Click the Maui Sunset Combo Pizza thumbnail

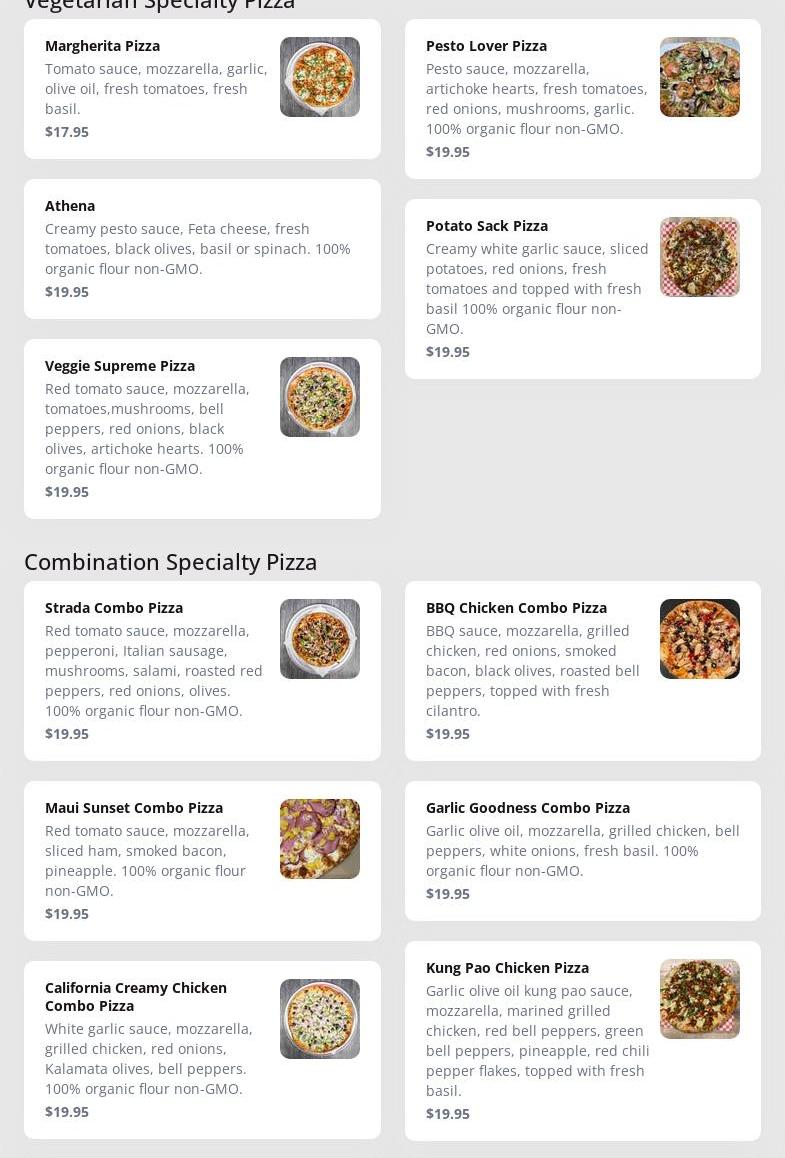(319, 839)
